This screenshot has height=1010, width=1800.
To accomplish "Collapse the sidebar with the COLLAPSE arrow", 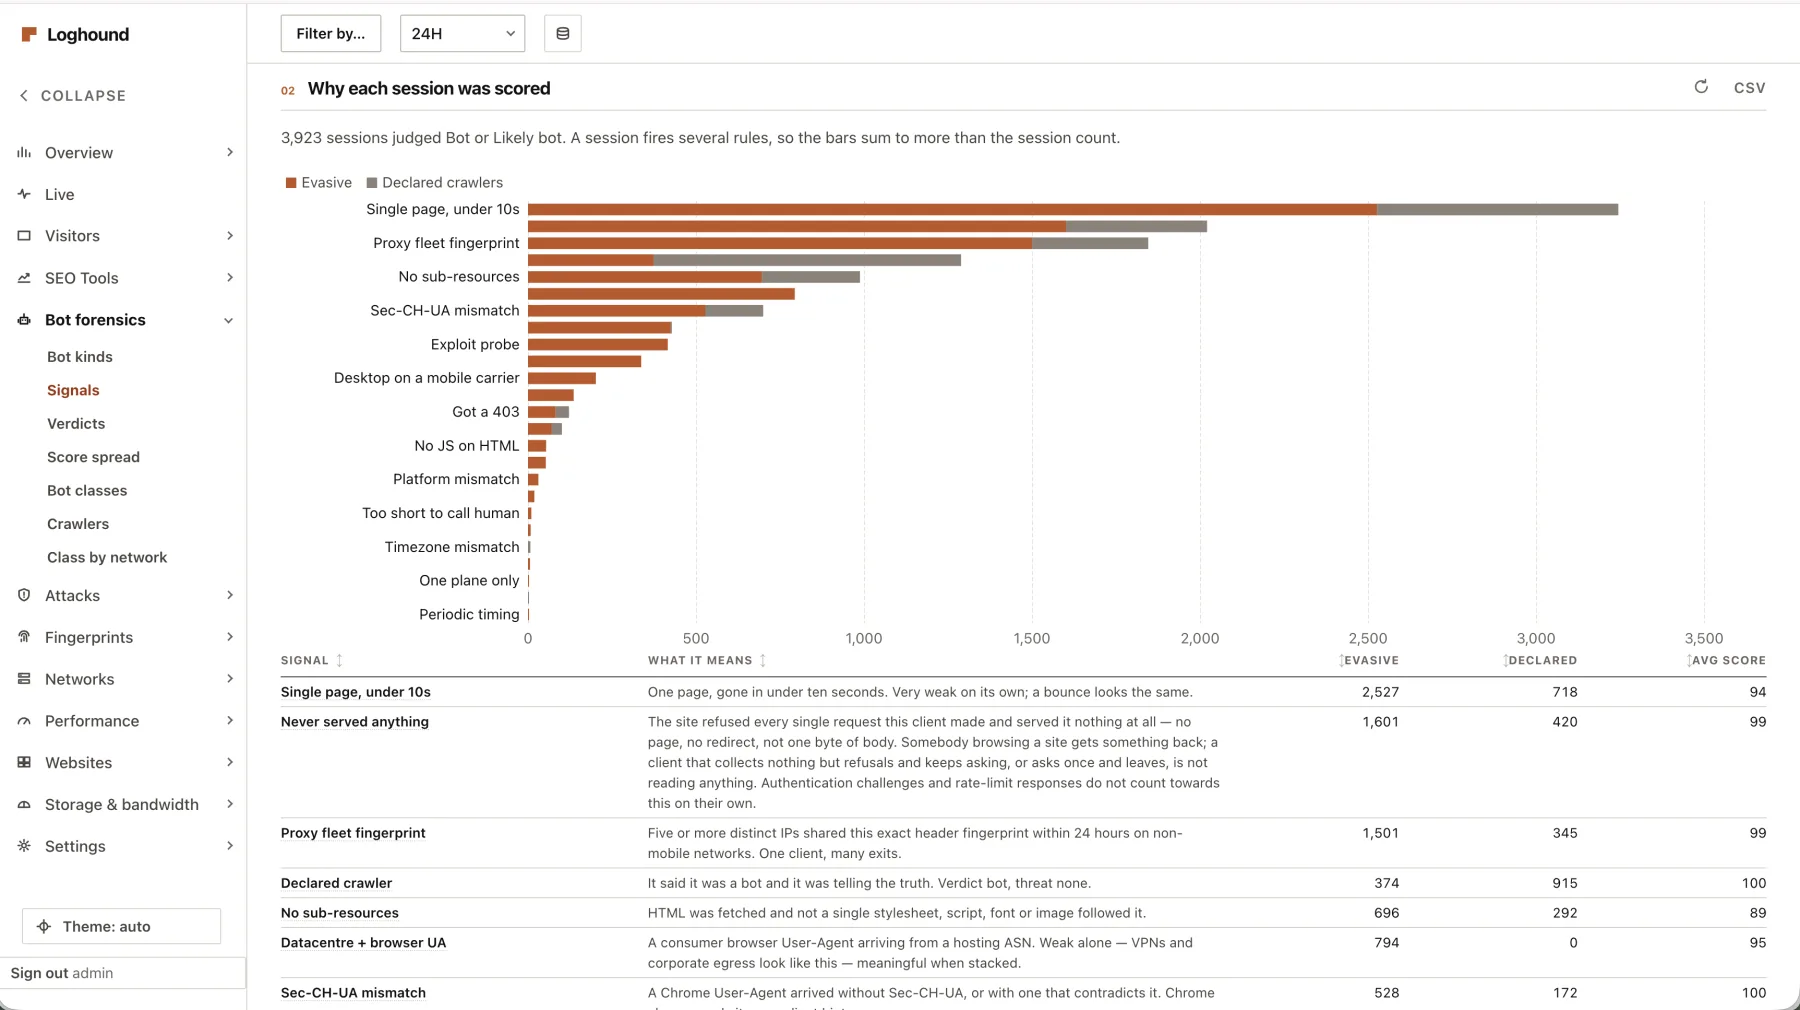I will point(24,96).
